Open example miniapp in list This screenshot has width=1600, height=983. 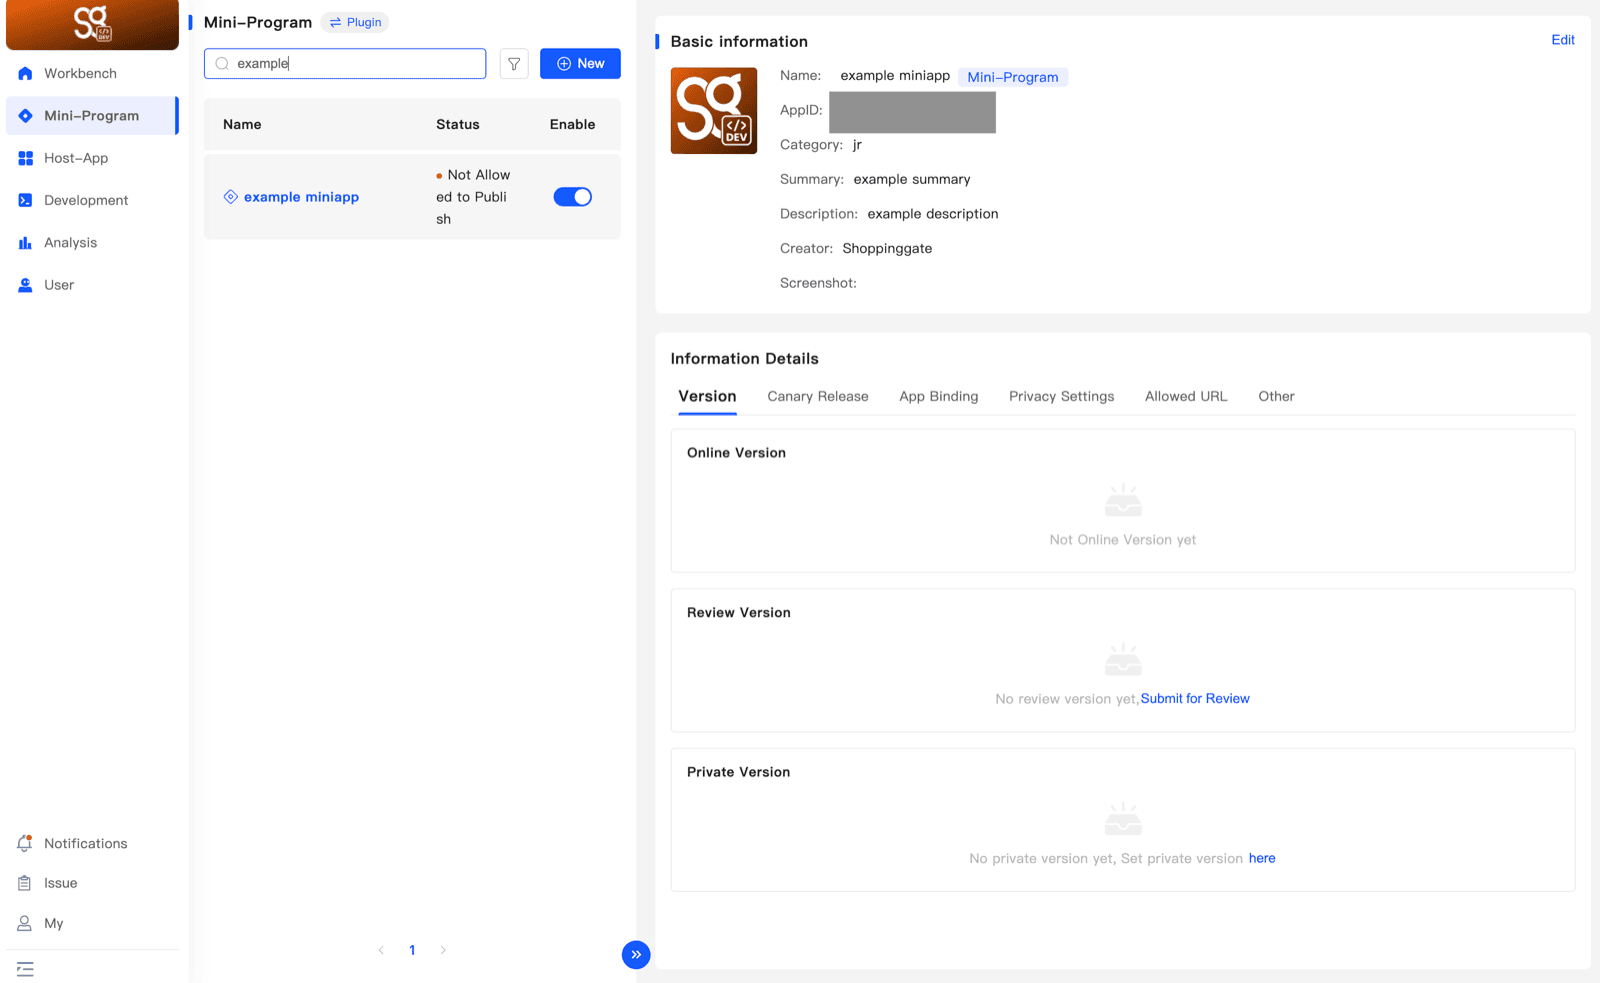301,197
